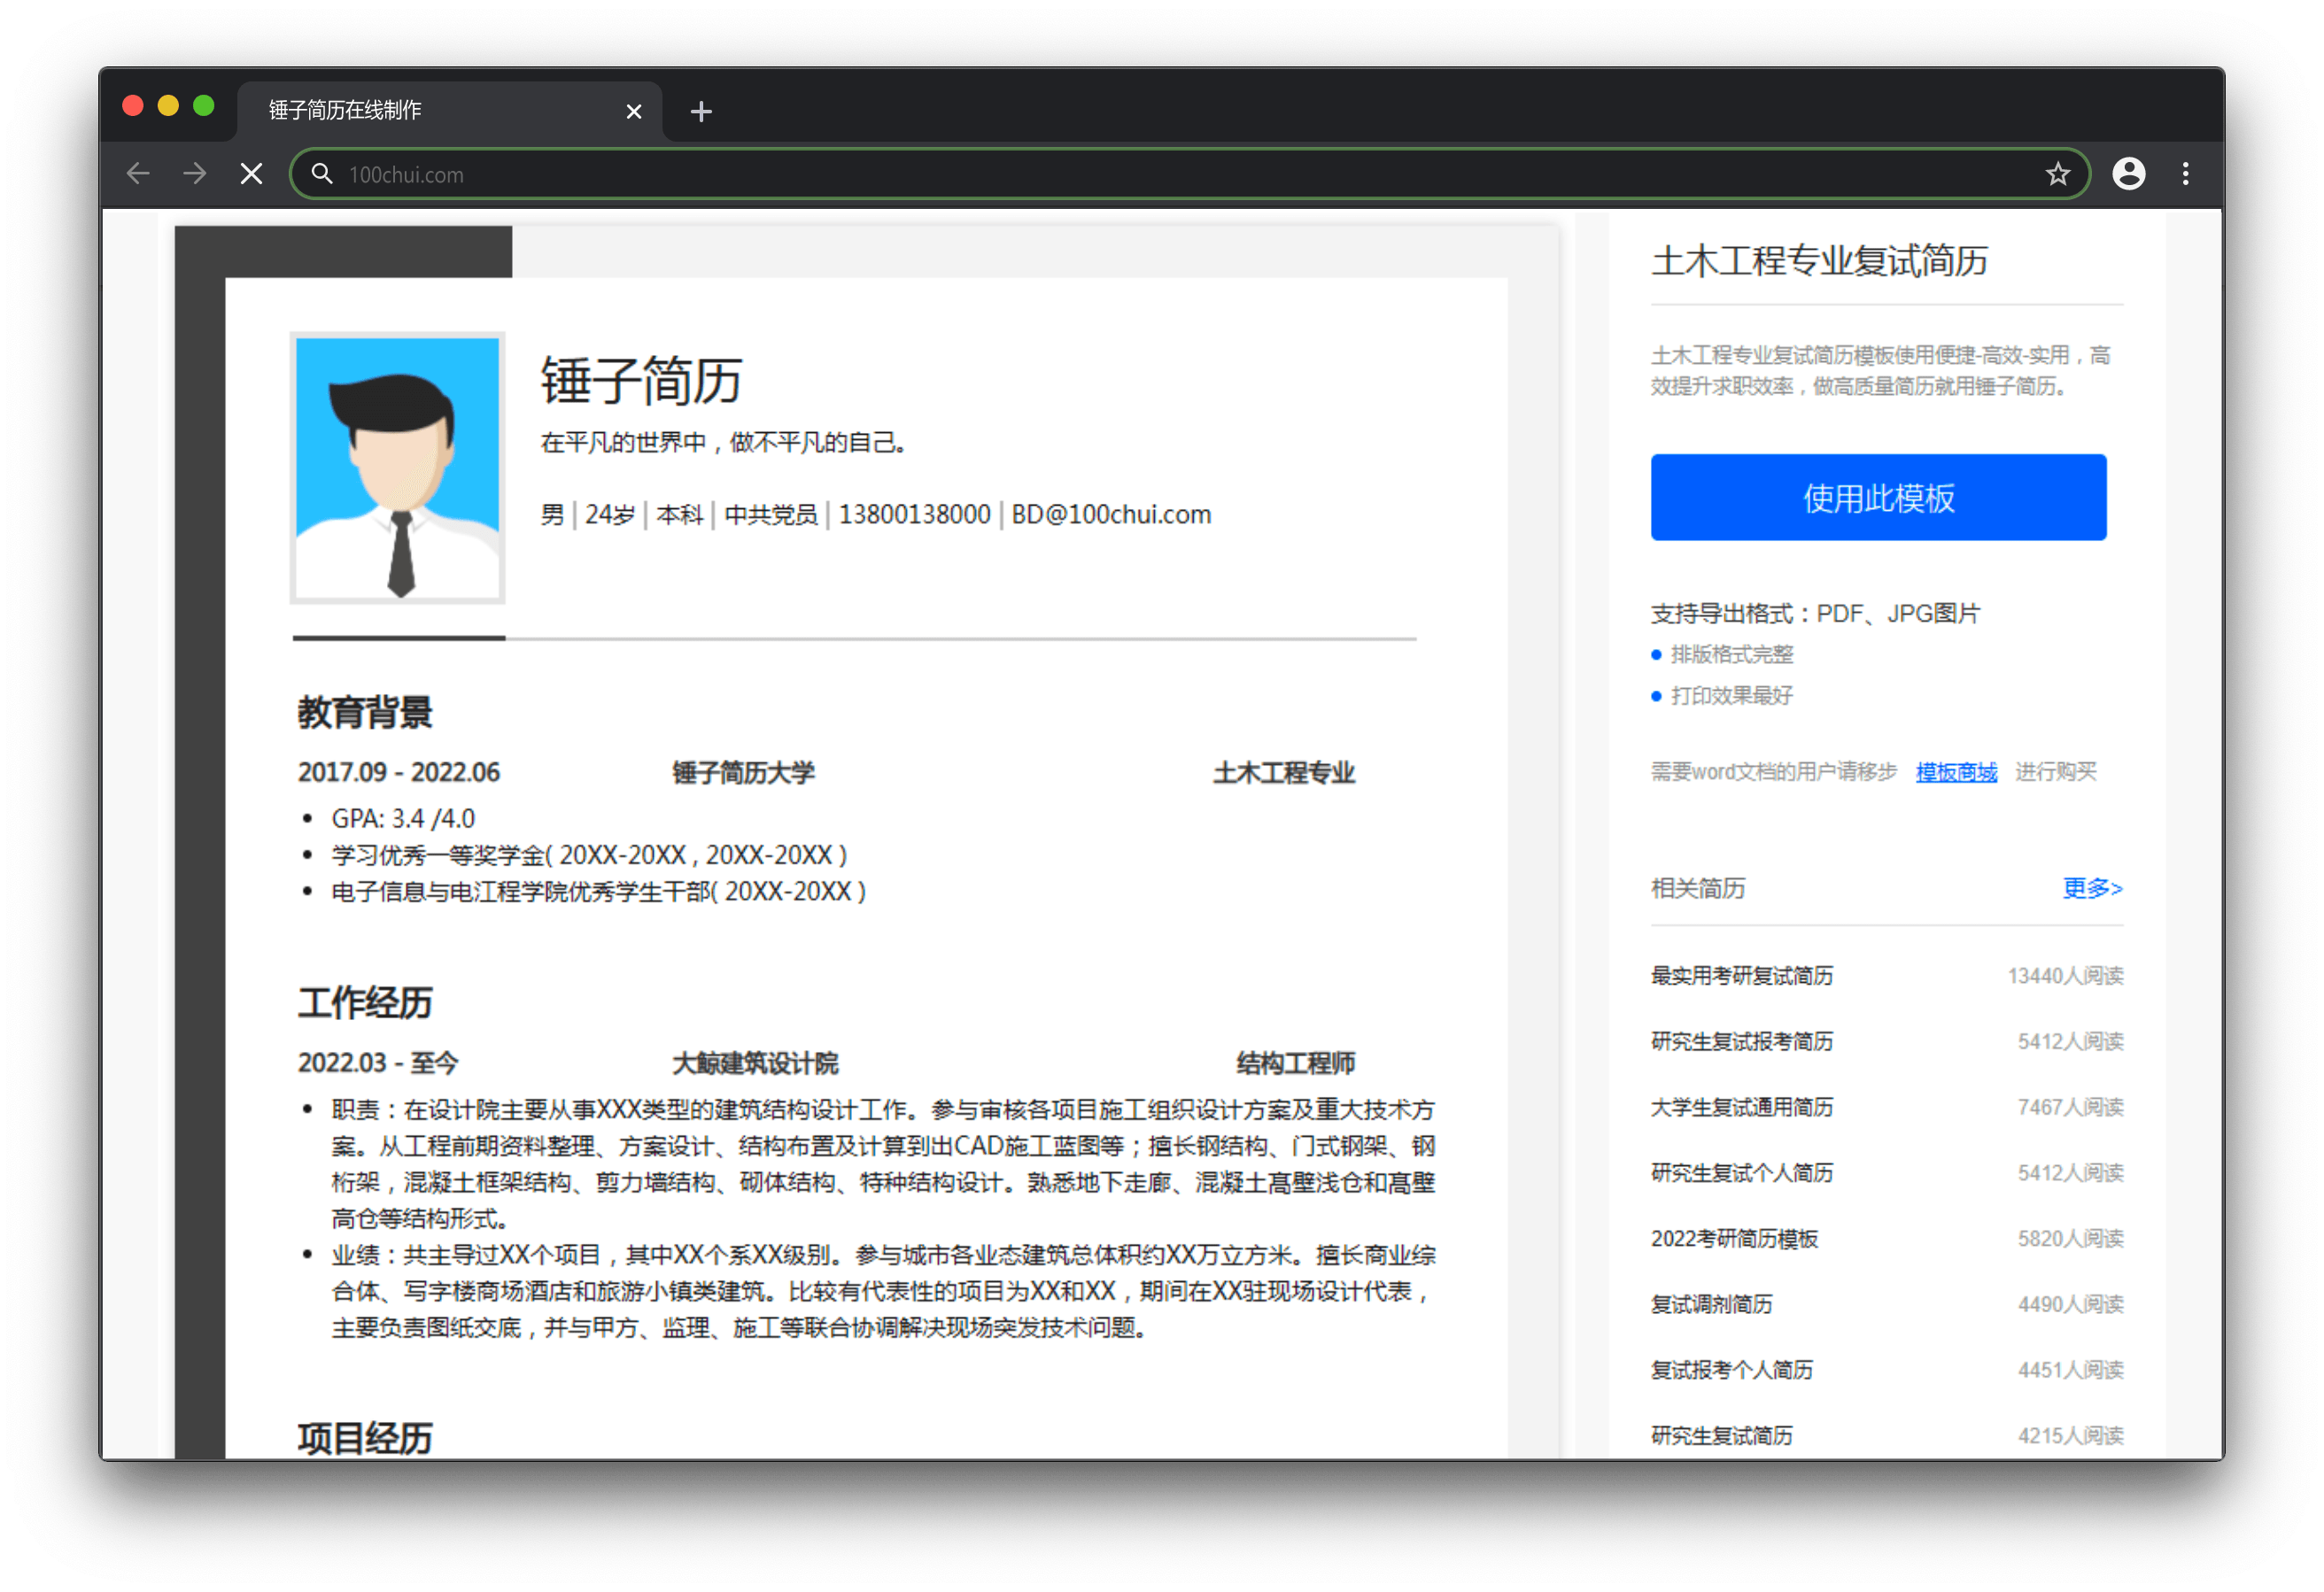
Task: Click the 支持导出格式：PDF、JPG图片 text
Action: point(1815,613)
